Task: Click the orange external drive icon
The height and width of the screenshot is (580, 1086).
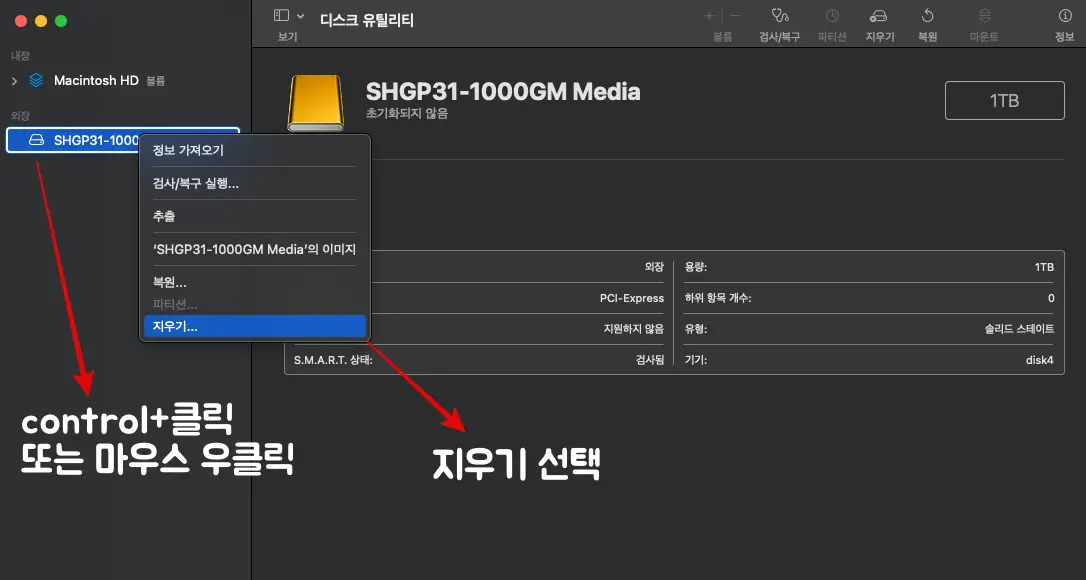Action: (316, 100)
